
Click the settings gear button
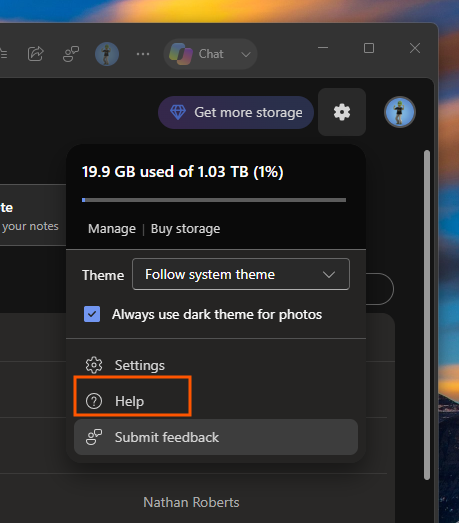tap(342, 112)
